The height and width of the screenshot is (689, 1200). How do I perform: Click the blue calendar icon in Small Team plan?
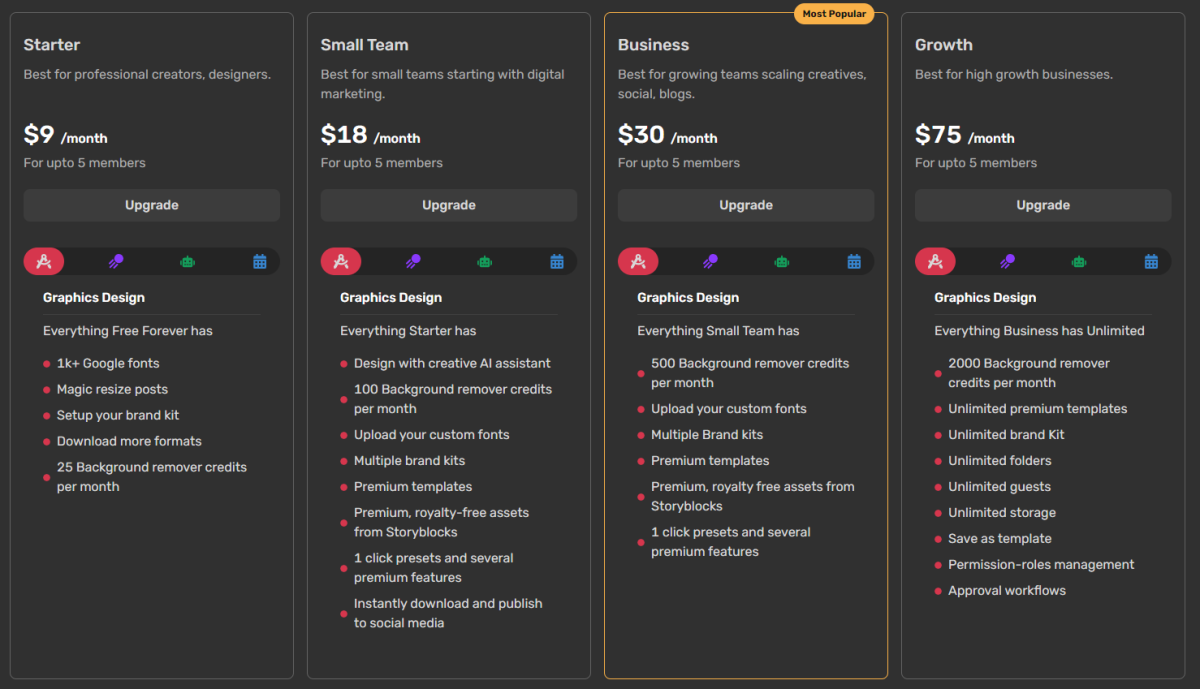pos(557,261)
